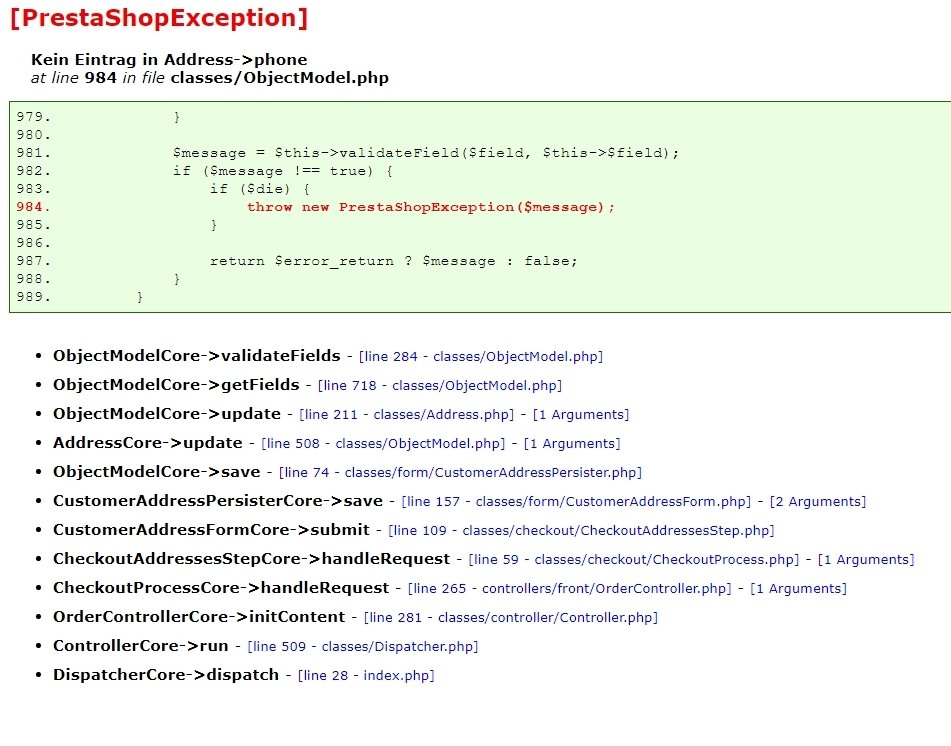Click DispatcherCore->dispatch trace entry
Viewport: 951px width, 746px height.
[x=166, y=676]
